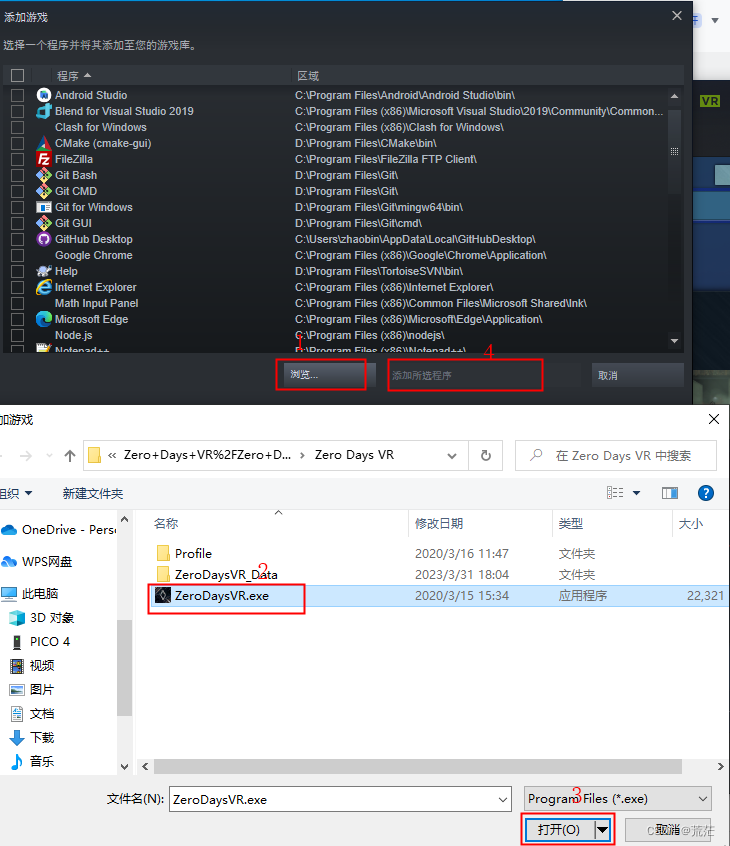Click the 新建文件夹 toolbar button

click(93, 493)
